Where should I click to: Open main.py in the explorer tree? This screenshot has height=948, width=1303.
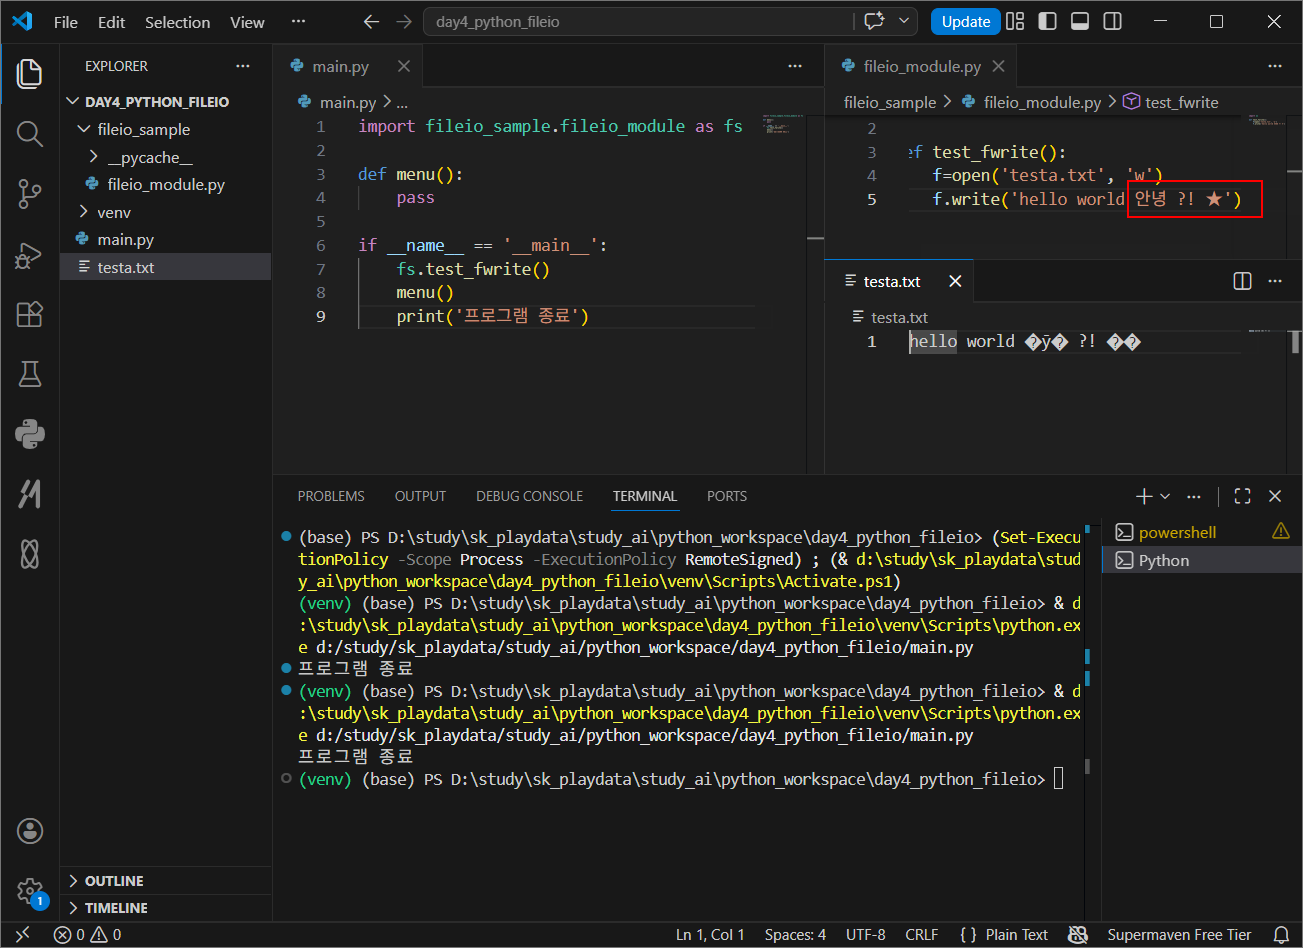point(166,239)
